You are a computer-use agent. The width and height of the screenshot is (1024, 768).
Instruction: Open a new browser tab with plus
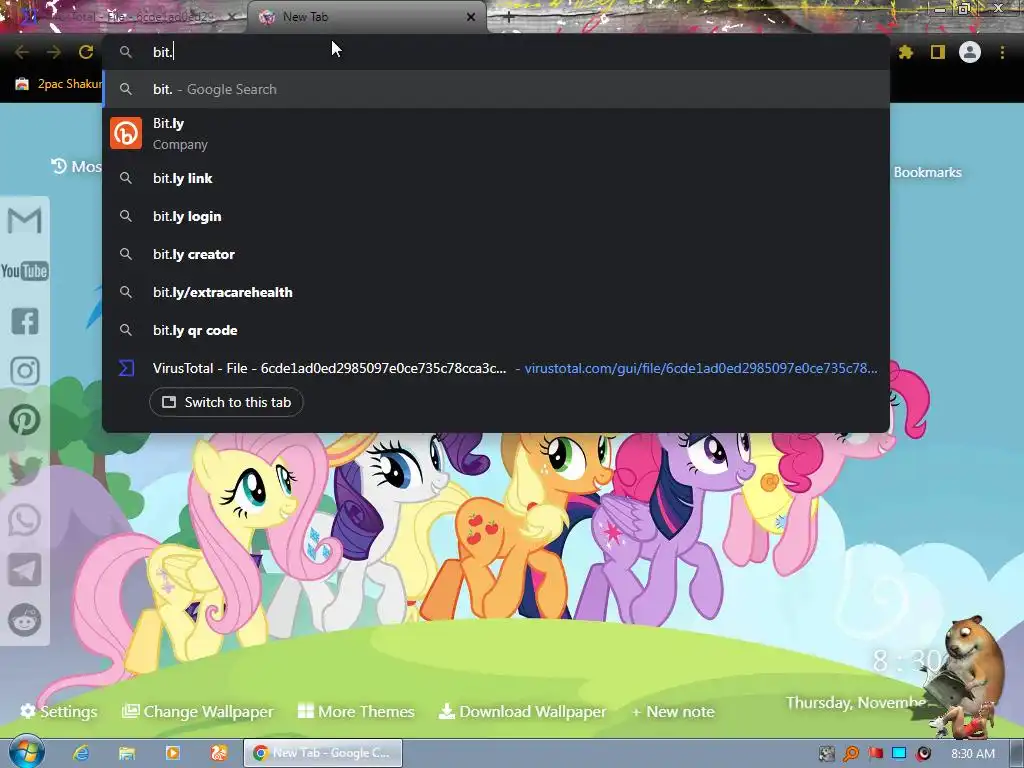pyautogui.click(x=509, y=18)
